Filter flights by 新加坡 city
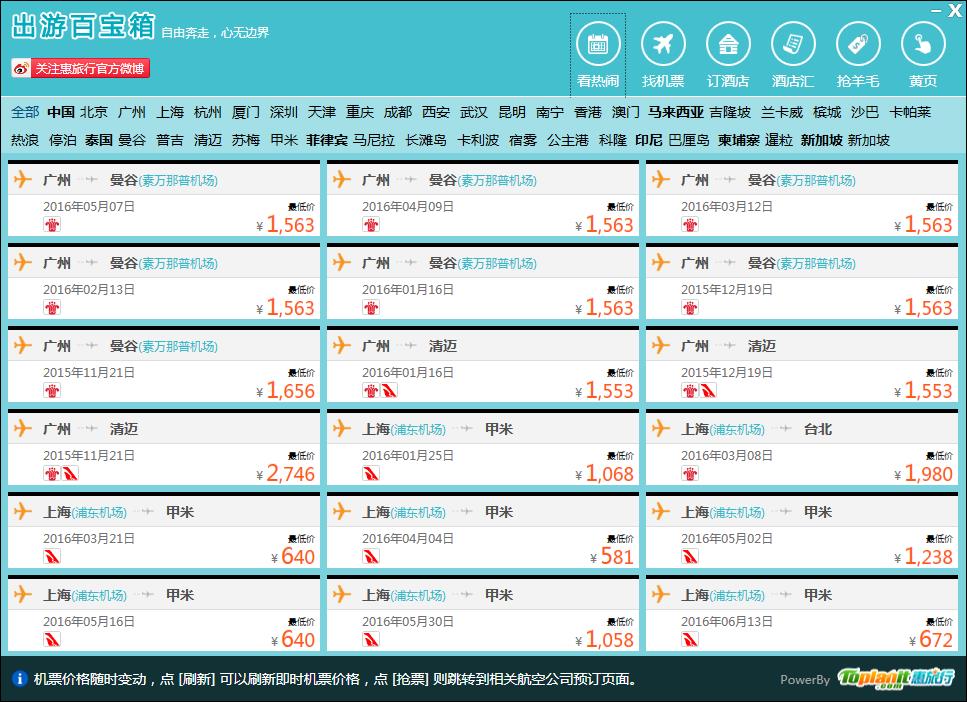This screenshot has width=967, height=702. click(x=869, y=140)
